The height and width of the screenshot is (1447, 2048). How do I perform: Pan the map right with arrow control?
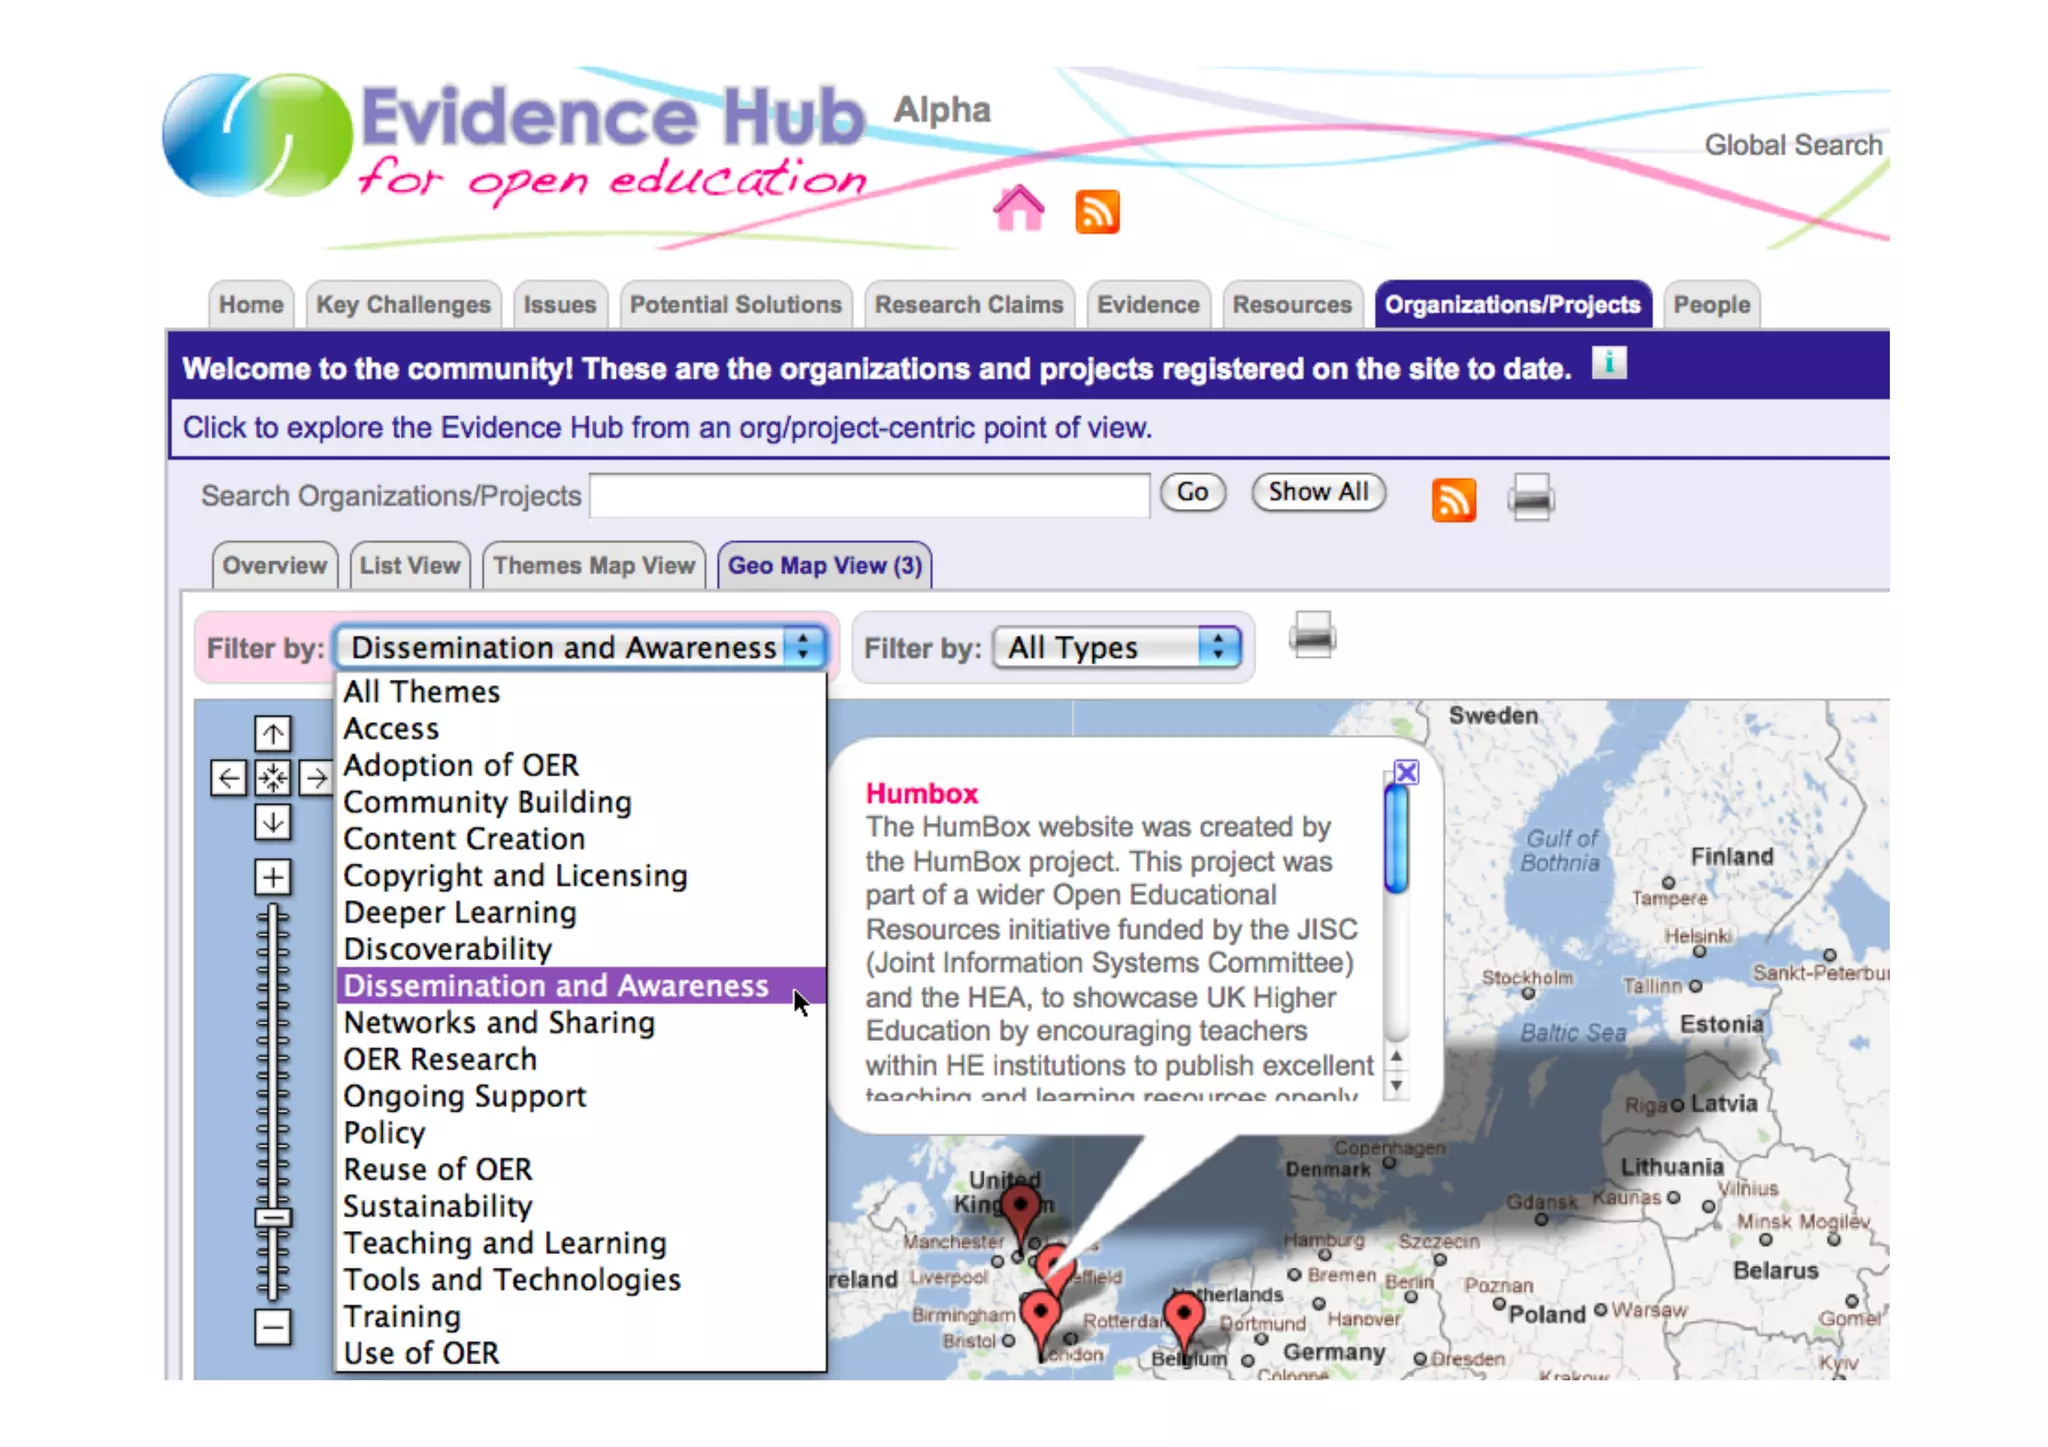click(315, 777)
